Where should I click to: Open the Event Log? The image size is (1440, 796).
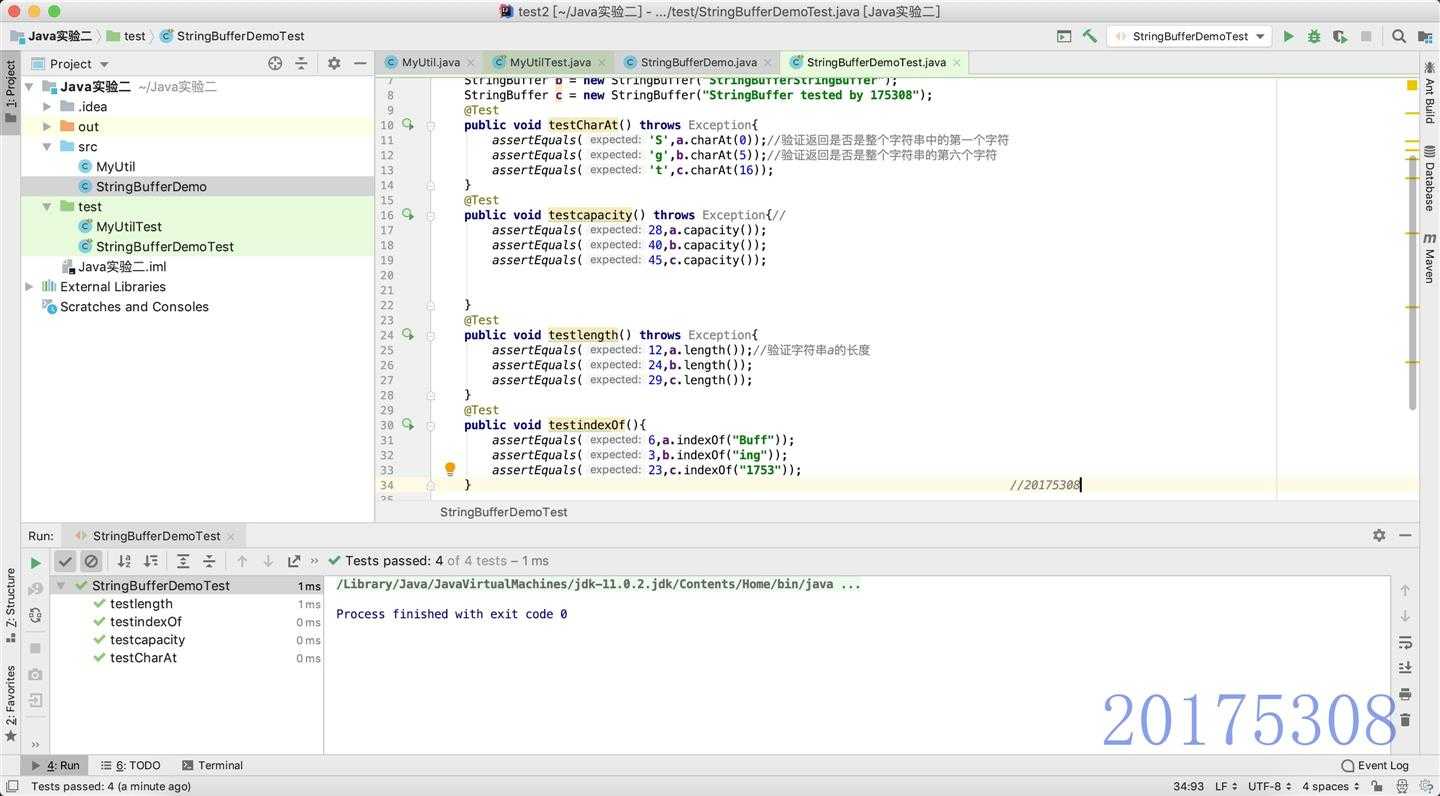click(x=1375, y=765)
